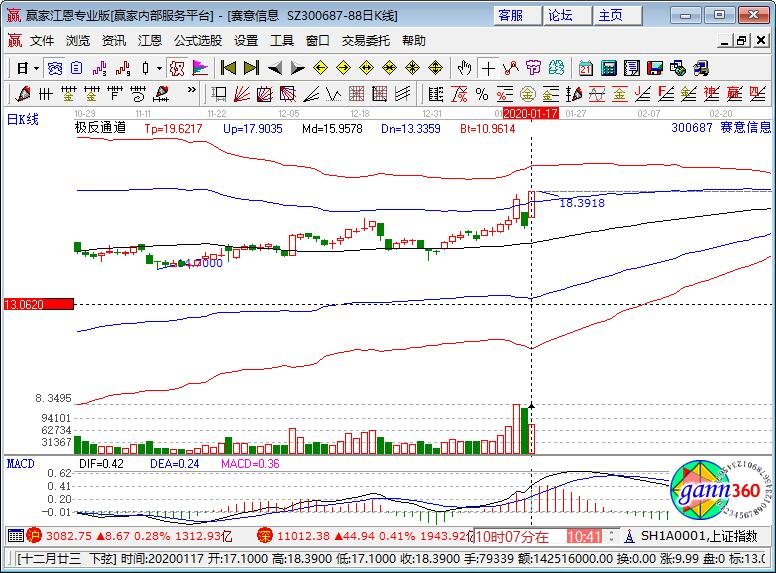The width and height of the screenshot is (776, 573).
Task: Open the 文件 menu
Action: [42, 41]
